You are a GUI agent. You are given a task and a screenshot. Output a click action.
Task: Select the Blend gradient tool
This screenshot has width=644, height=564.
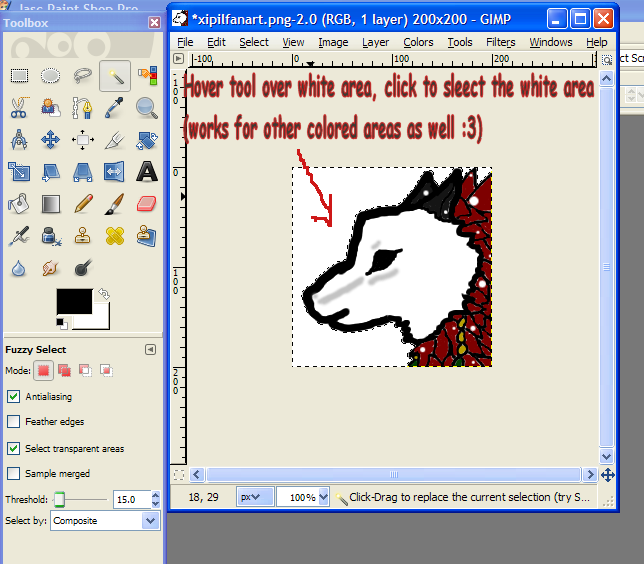[51, 204]
